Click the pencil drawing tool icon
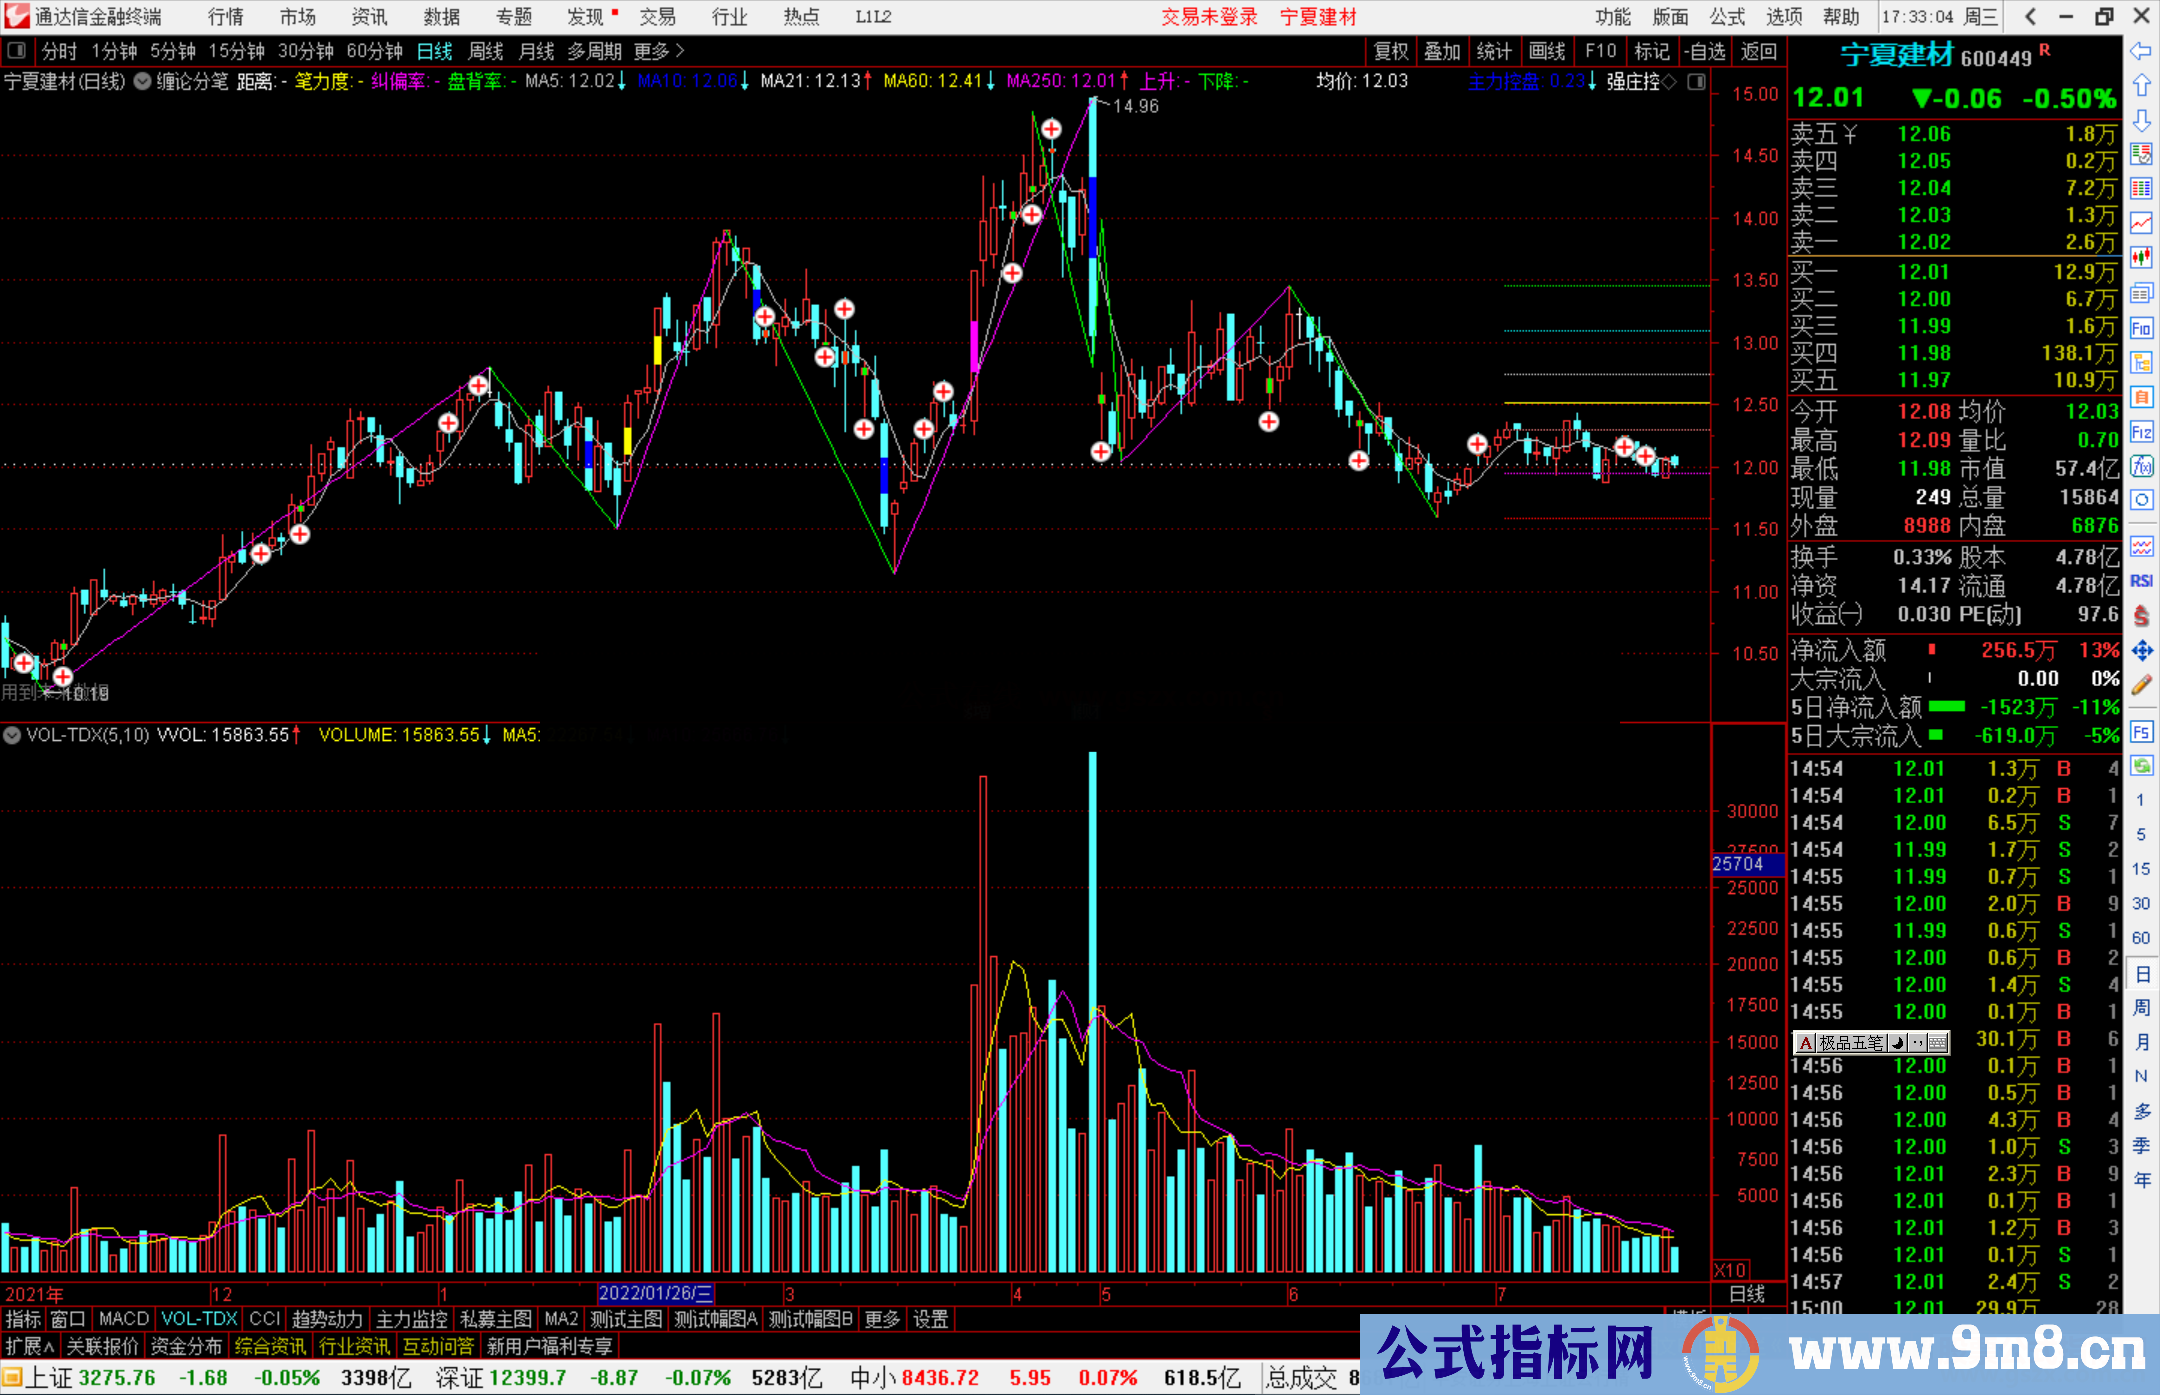The width and height of the screenshot is (2160, 1395). pyautogui.click(x=2141, y=686)
